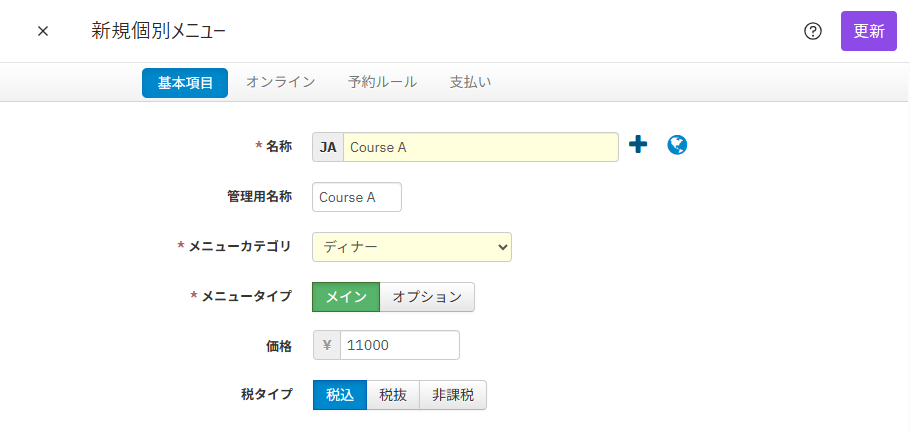
Task: Click the 新規個別メニュー title text
Action: pos(158,32)
